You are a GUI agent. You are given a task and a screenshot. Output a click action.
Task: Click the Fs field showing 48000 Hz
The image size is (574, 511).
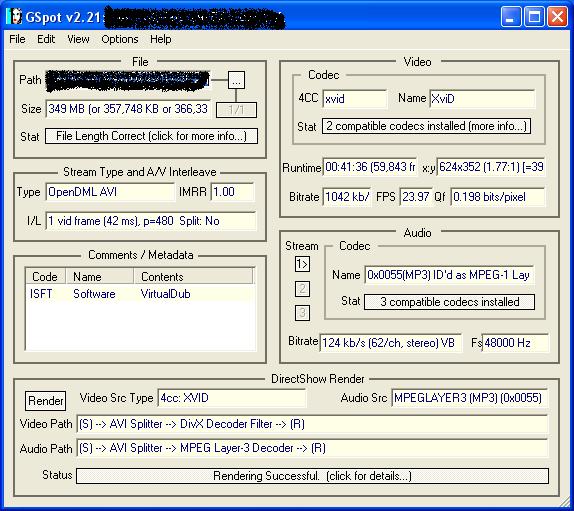coord(515,343)
